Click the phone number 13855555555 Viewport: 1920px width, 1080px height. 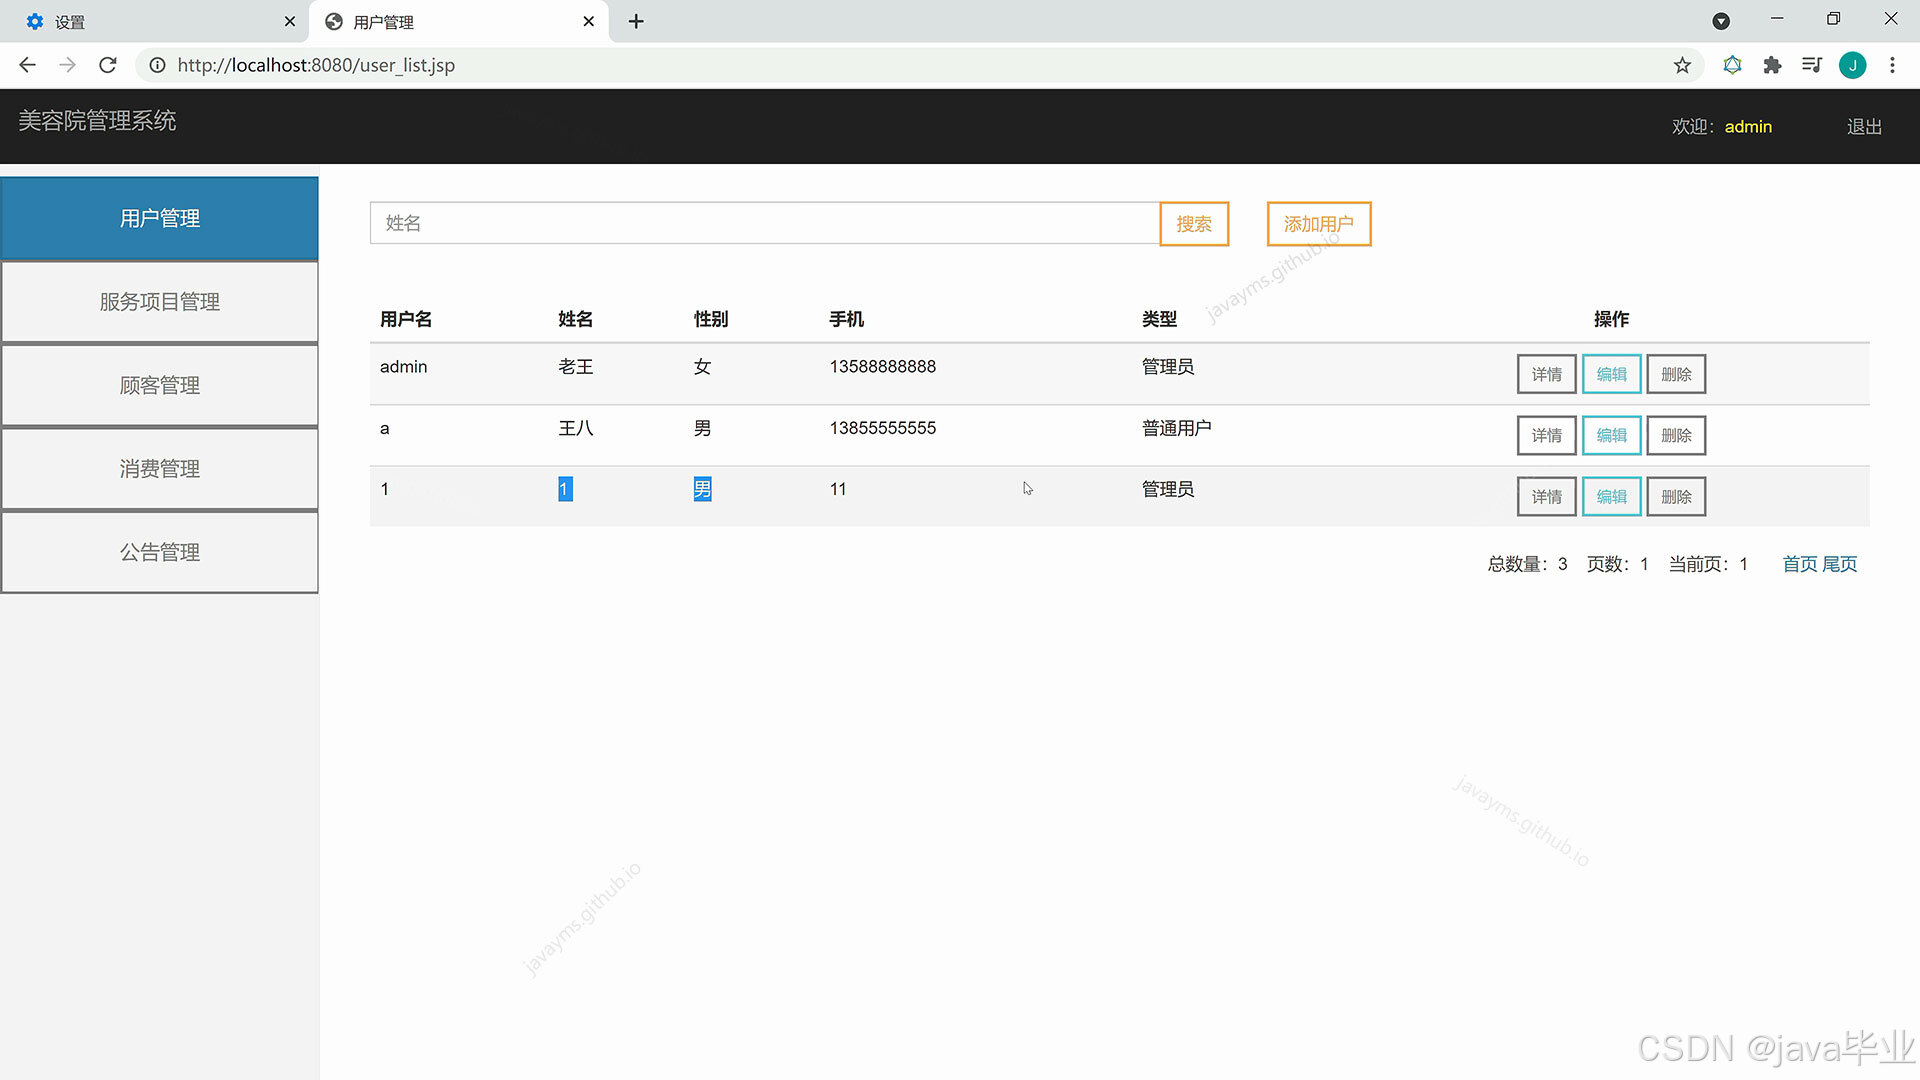pos(882,428)
